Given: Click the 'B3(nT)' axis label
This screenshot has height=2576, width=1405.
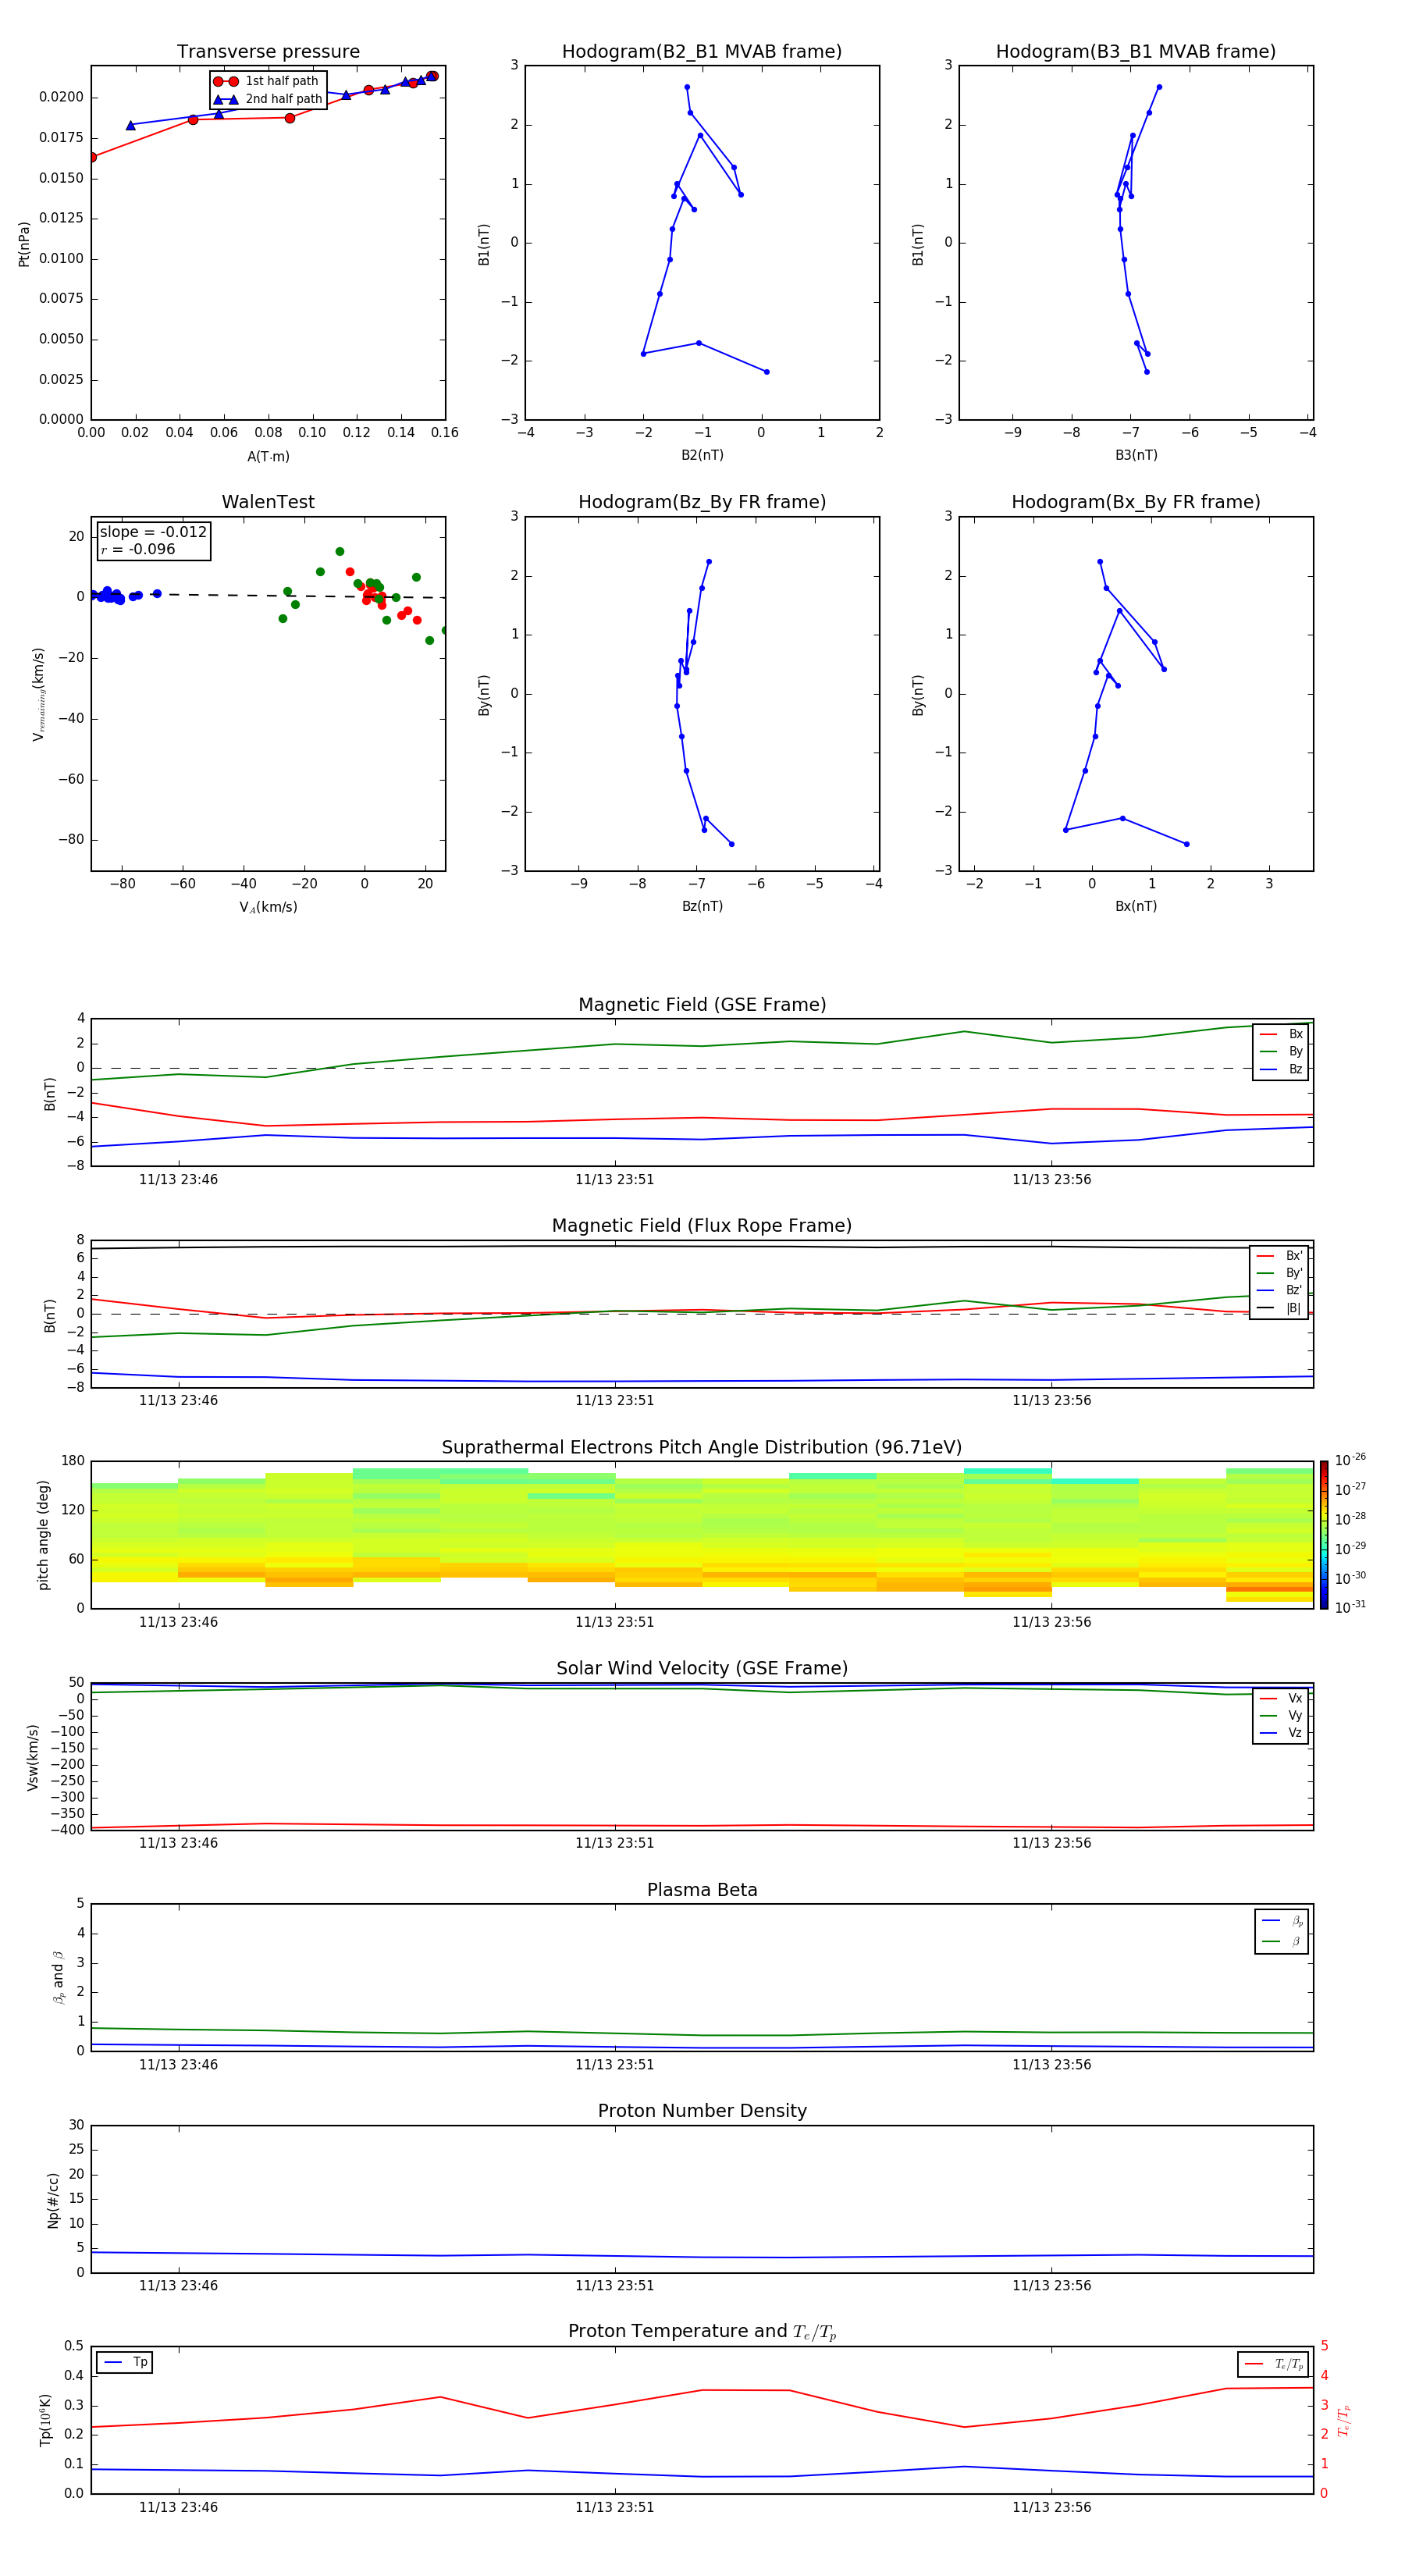Looking at the screenshot, I should pyautogui.click(x=1136, y=455).
